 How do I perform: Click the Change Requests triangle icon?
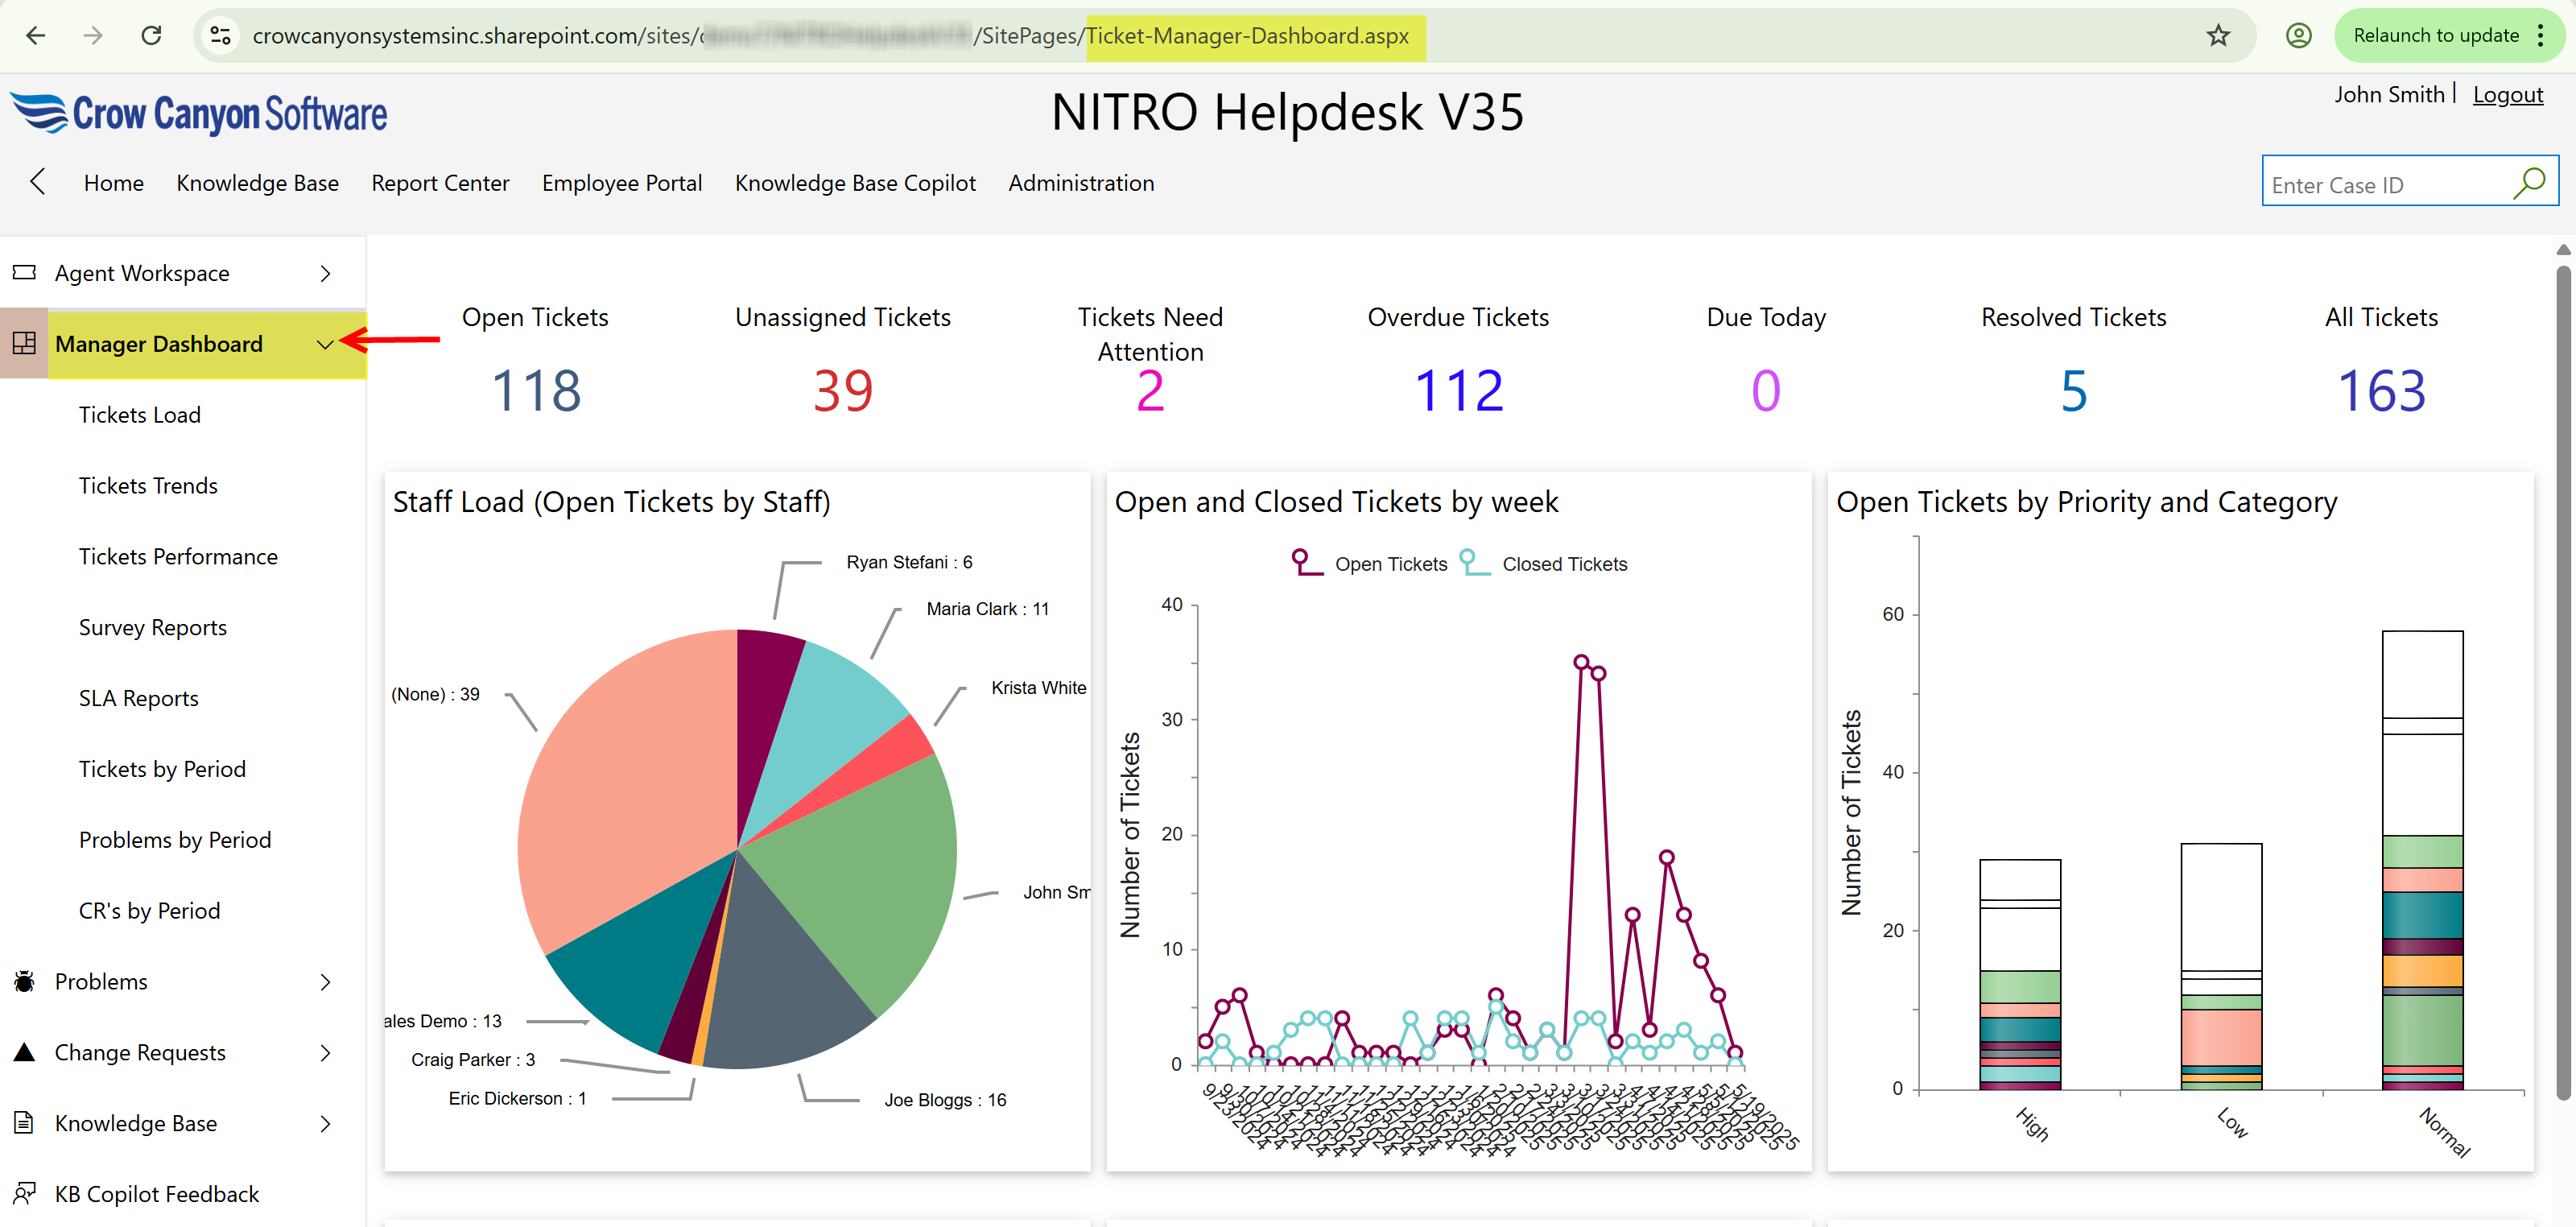coord(24,1052)
